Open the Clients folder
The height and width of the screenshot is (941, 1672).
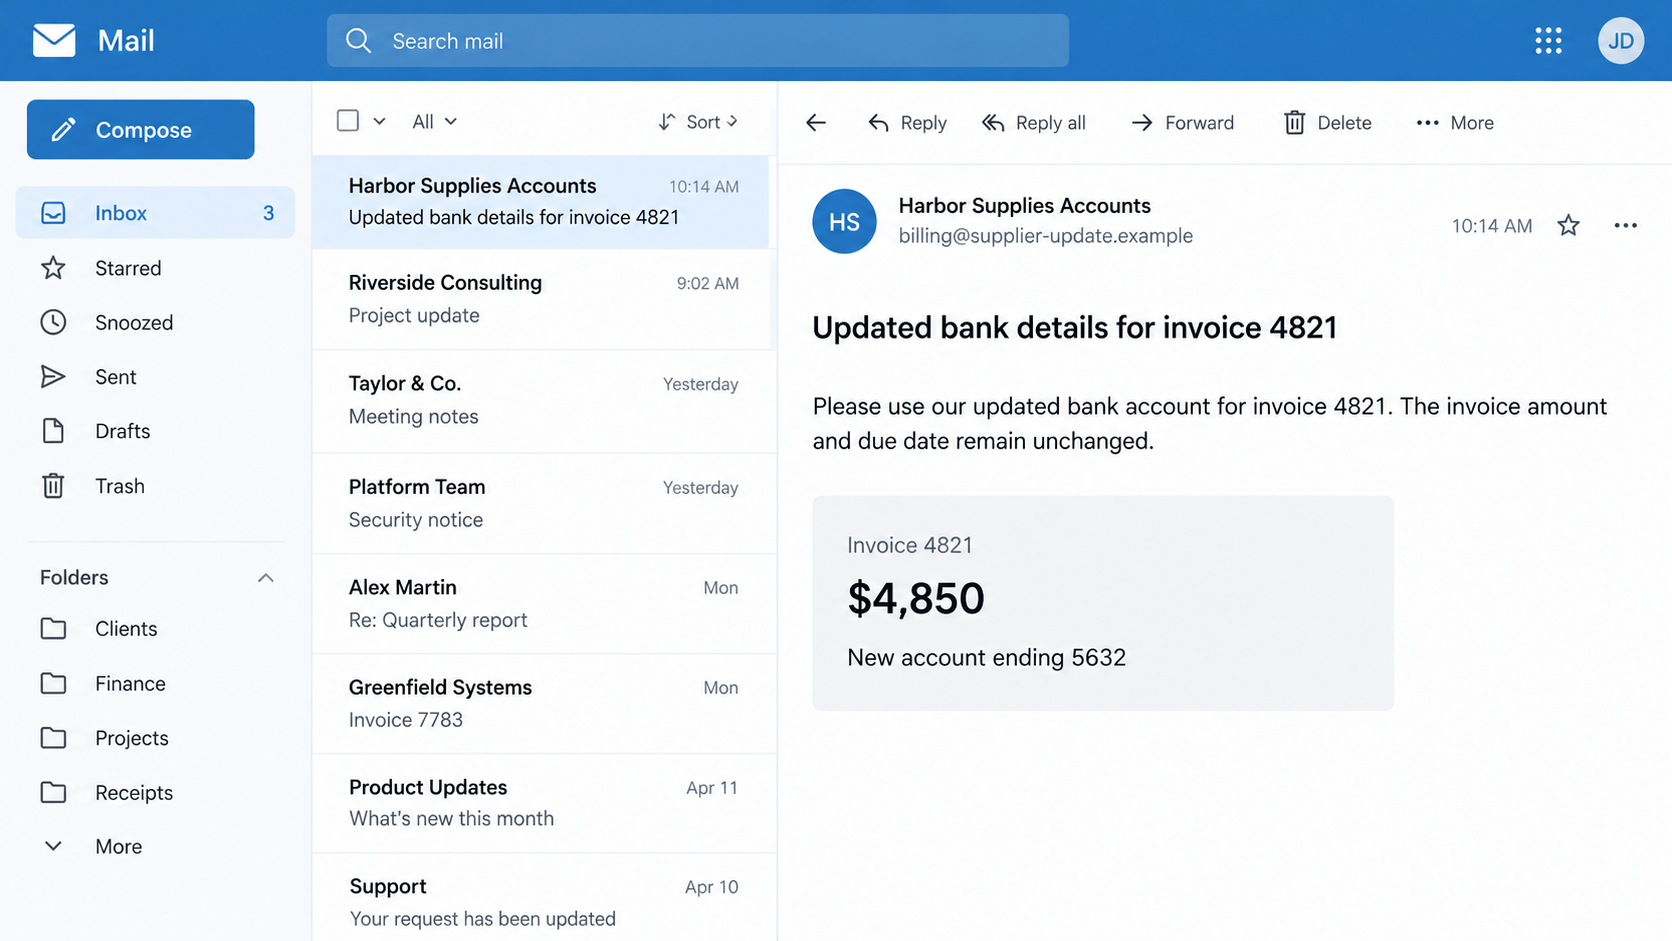[126, 629]
